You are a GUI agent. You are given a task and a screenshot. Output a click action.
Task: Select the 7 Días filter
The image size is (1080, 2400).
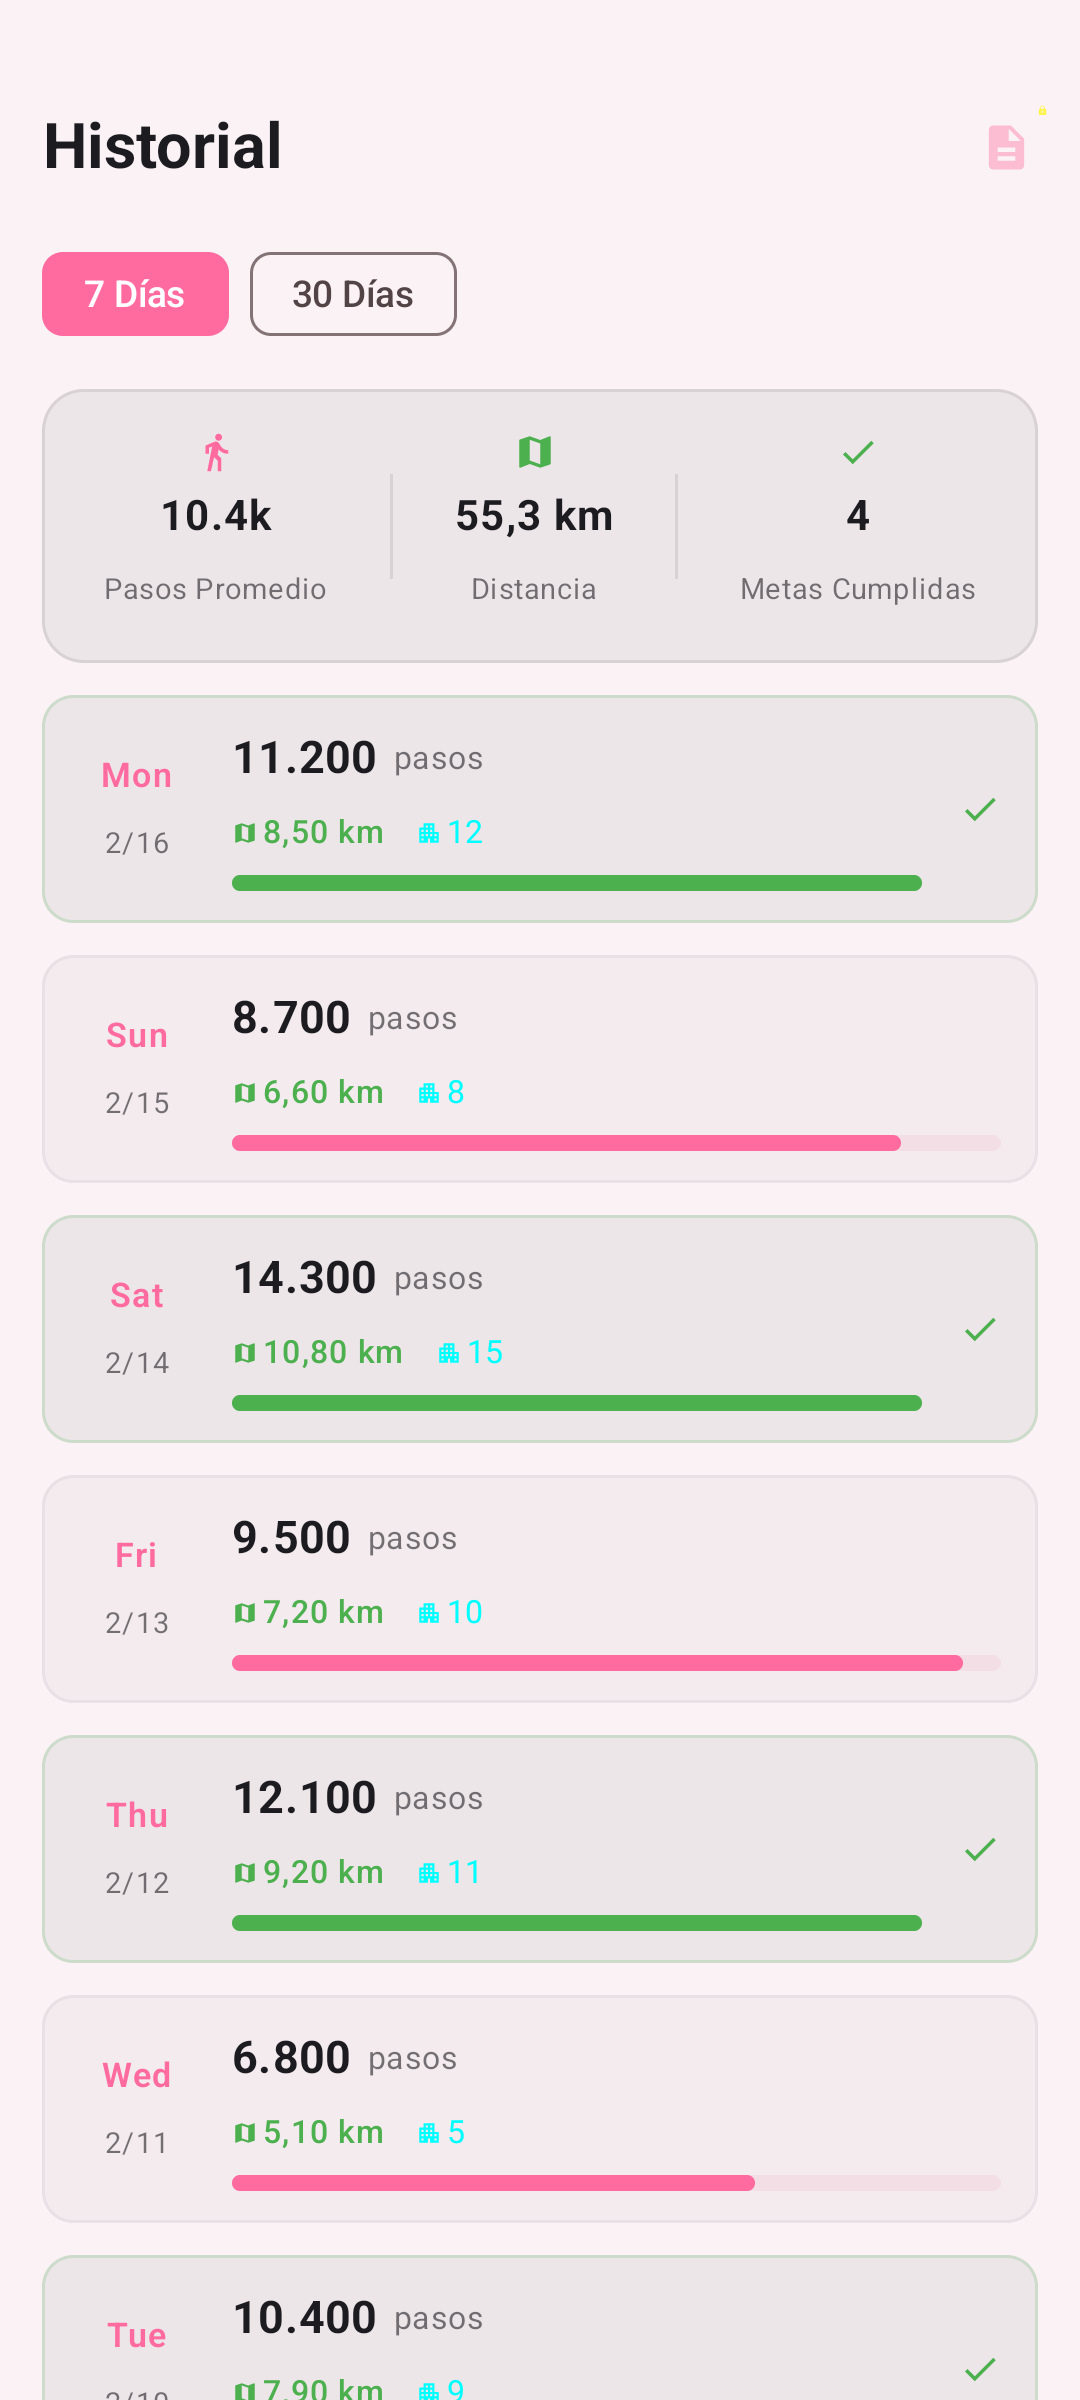point(135,294)
